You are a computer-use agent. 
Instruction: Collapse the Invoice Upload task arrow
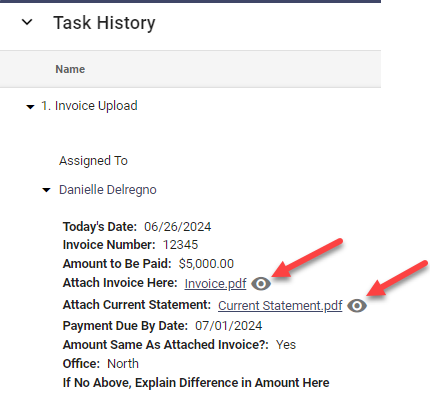click(x=30, y=107)
